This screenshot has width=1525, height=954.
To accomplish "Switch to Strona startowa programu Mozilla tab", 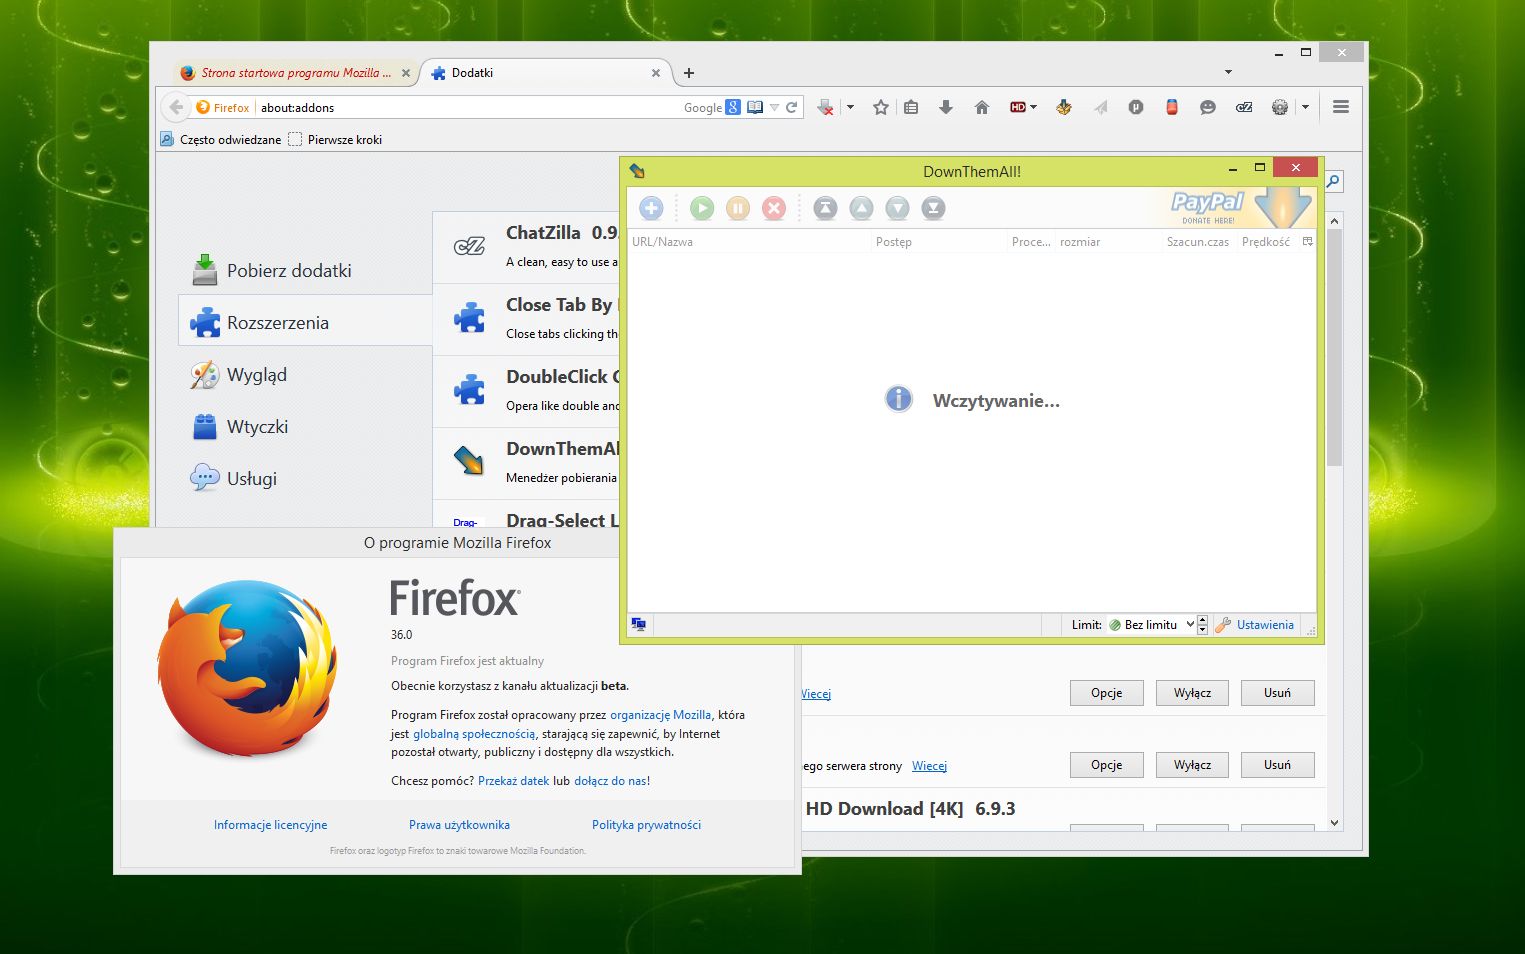I will pos(296,73).
